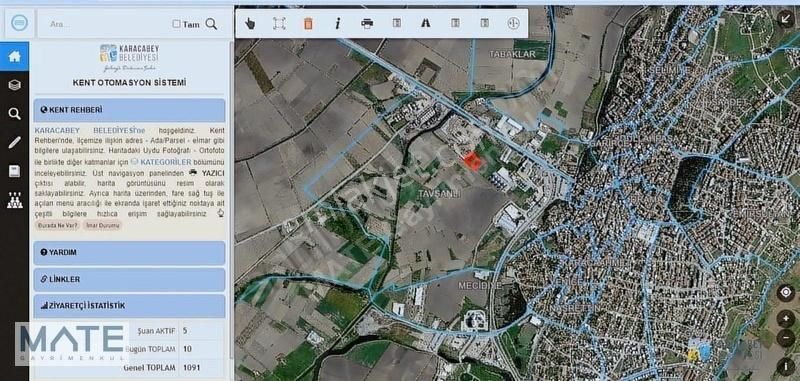
Task: Click the round info button on map
Action: [x=786, y=366]
